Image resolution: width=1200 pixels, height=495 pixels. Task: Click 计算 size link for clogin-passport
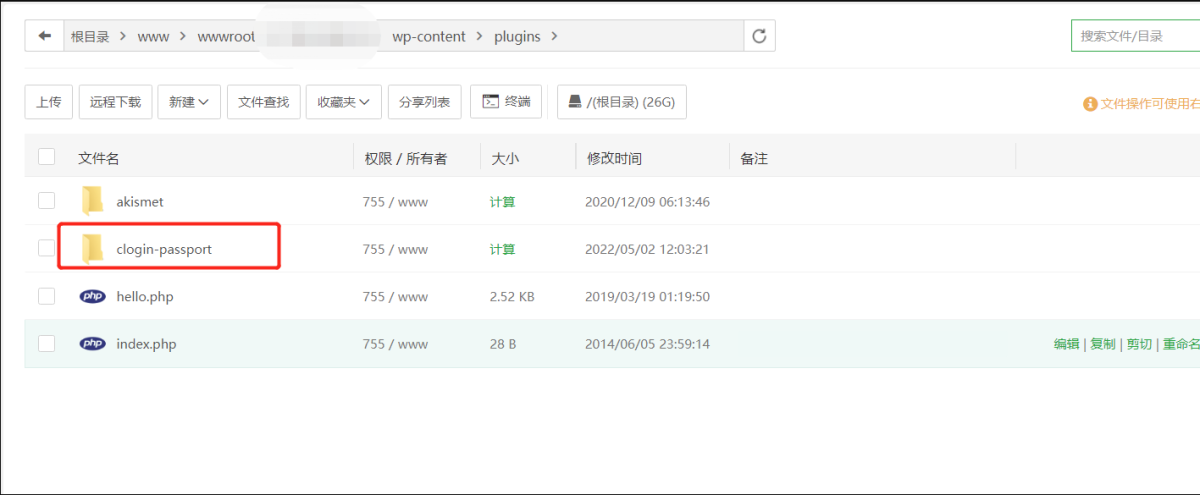pos(502,249)
